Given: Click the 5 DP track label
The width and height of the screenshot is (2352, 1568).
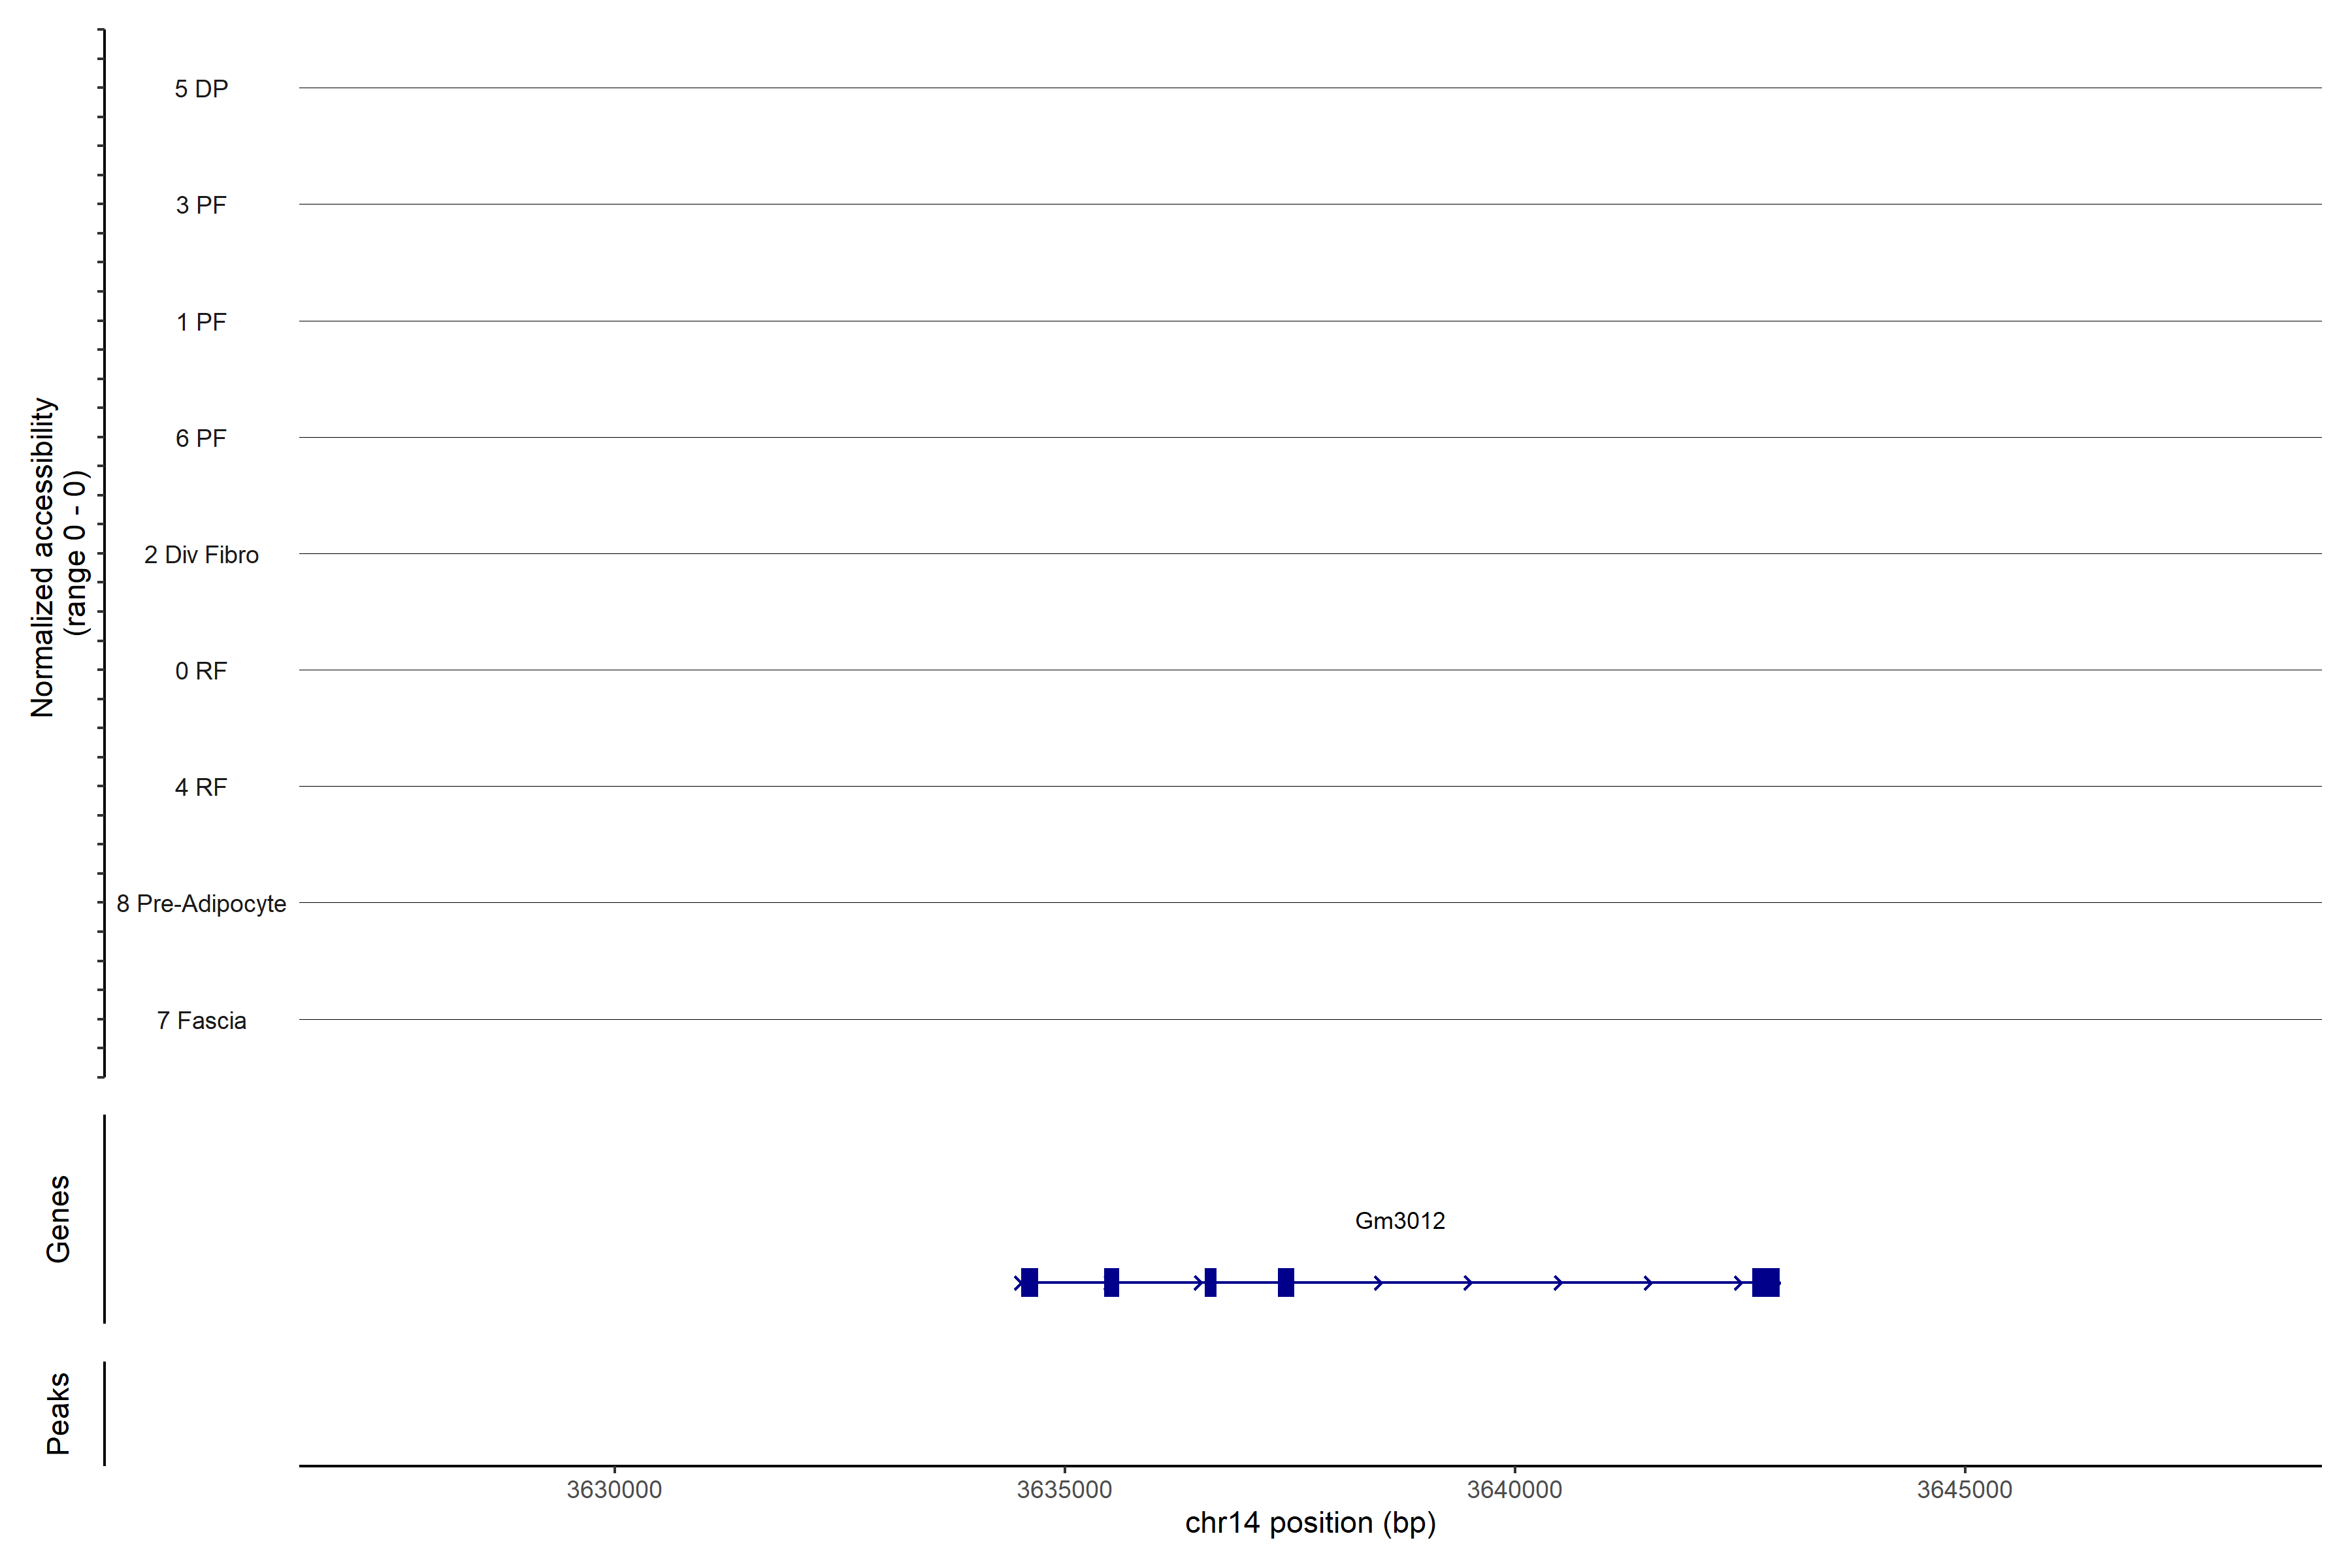Looking at the screenshot, I should 201,89.
